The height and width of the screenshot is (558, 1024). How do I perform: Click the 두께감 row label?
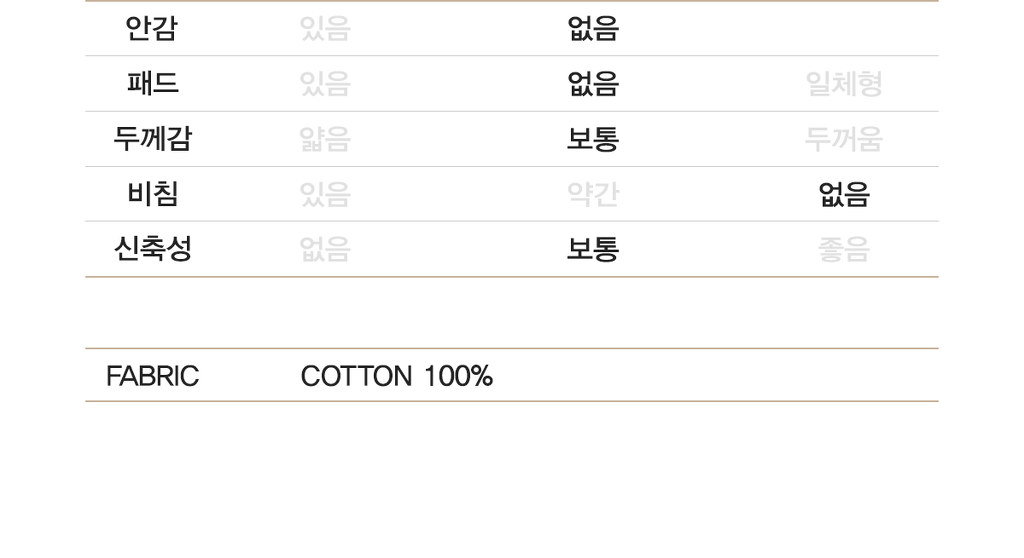[x=152, y=139]
